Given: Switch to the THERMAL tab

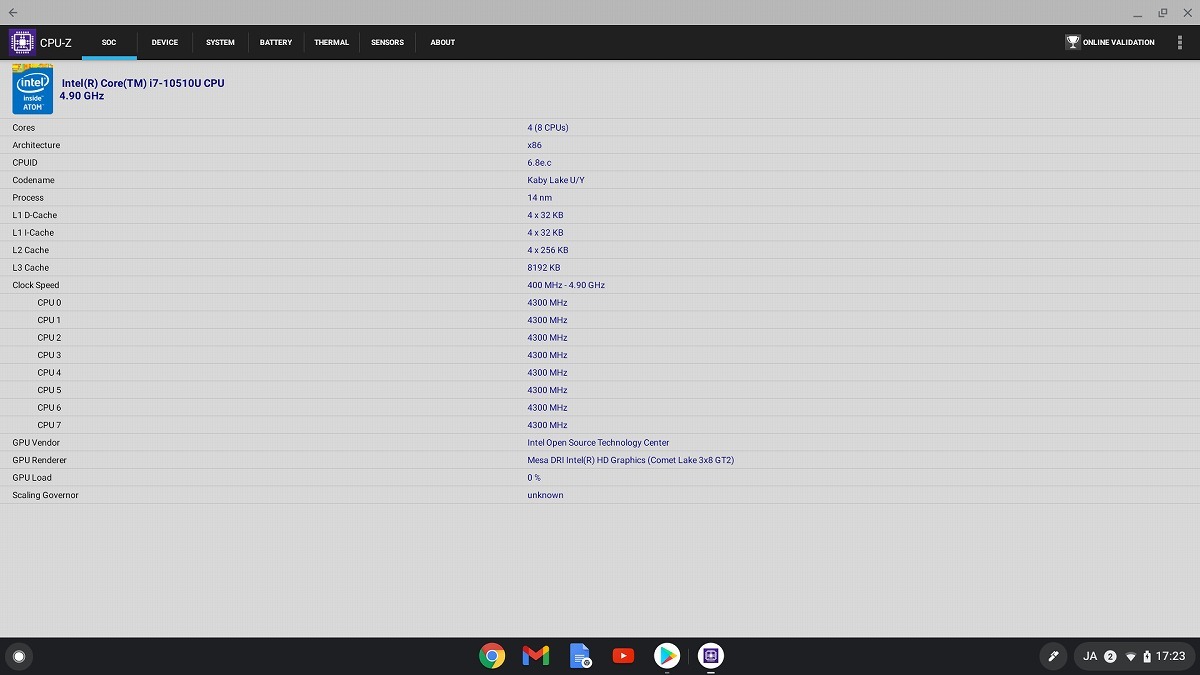Looking at the screenshot, I should point(331,42).
